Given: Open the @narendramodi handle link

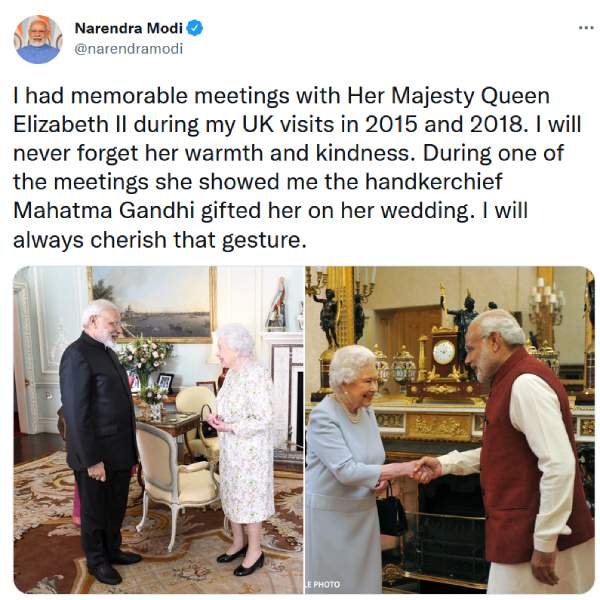Looking at the screenshot, I should pos(129,48).
